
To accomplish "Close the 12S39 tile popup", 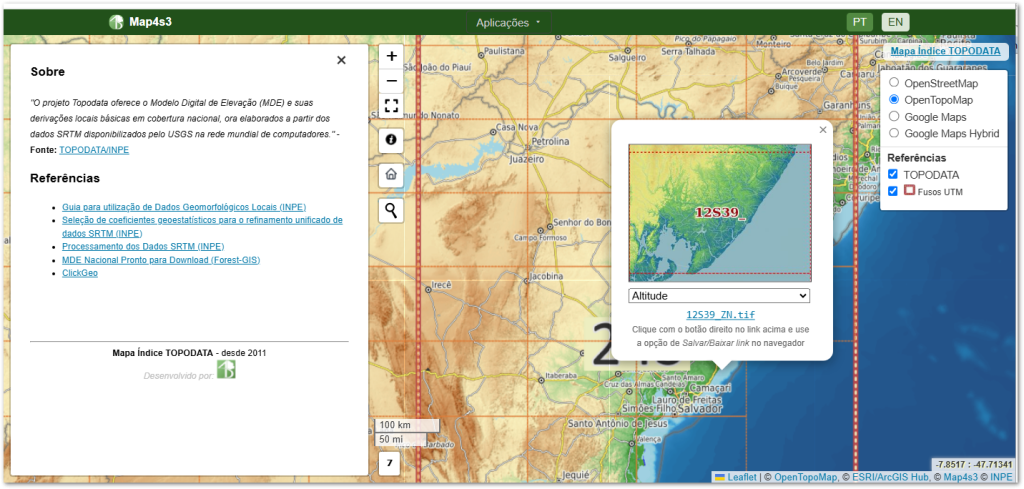I will coord(823,130).
